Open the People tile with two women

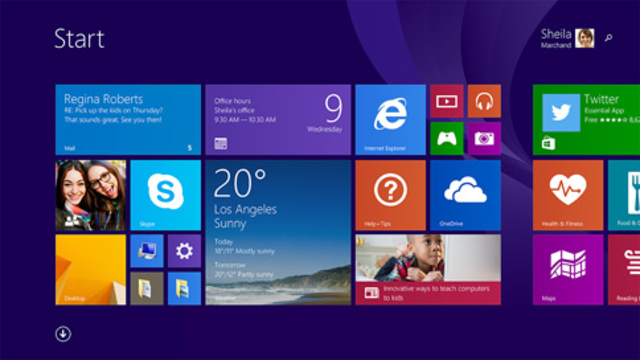(x=91, y=195)
